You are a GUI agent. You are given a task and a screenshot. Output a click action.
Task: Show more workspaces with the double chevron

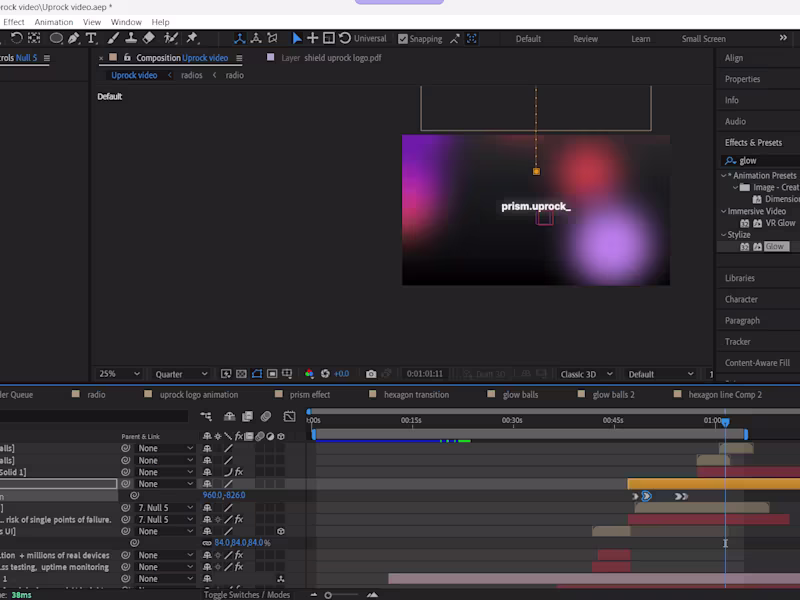783,38
